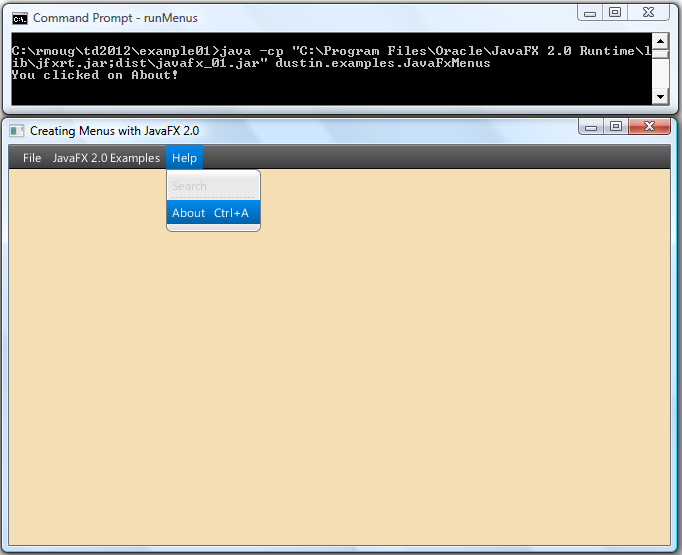
Task: Click the JavaFX window title icon
Action: click(x=17, y=131)
